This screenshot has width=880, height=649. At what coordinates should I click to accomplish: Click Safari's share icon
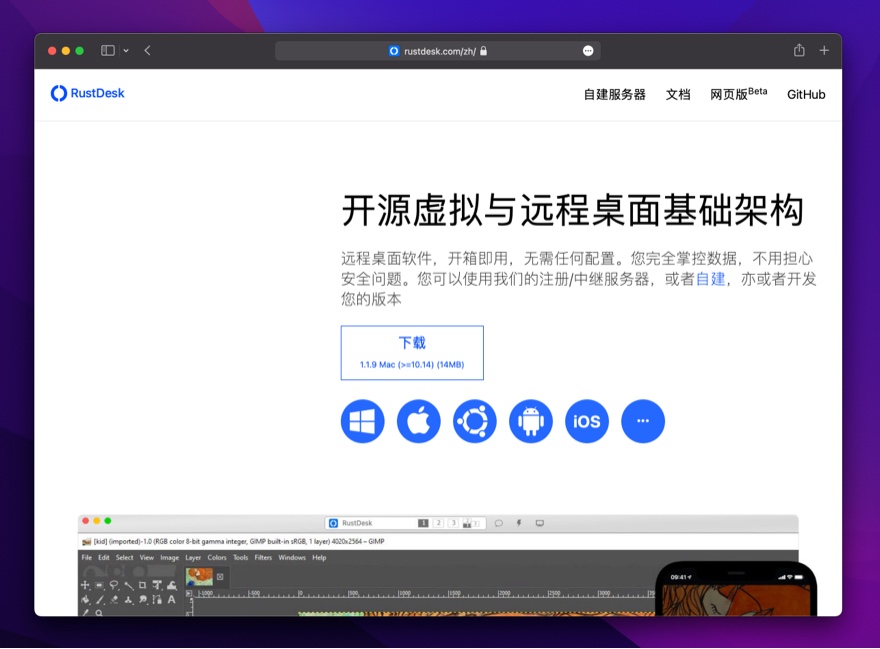pos(798,50)
